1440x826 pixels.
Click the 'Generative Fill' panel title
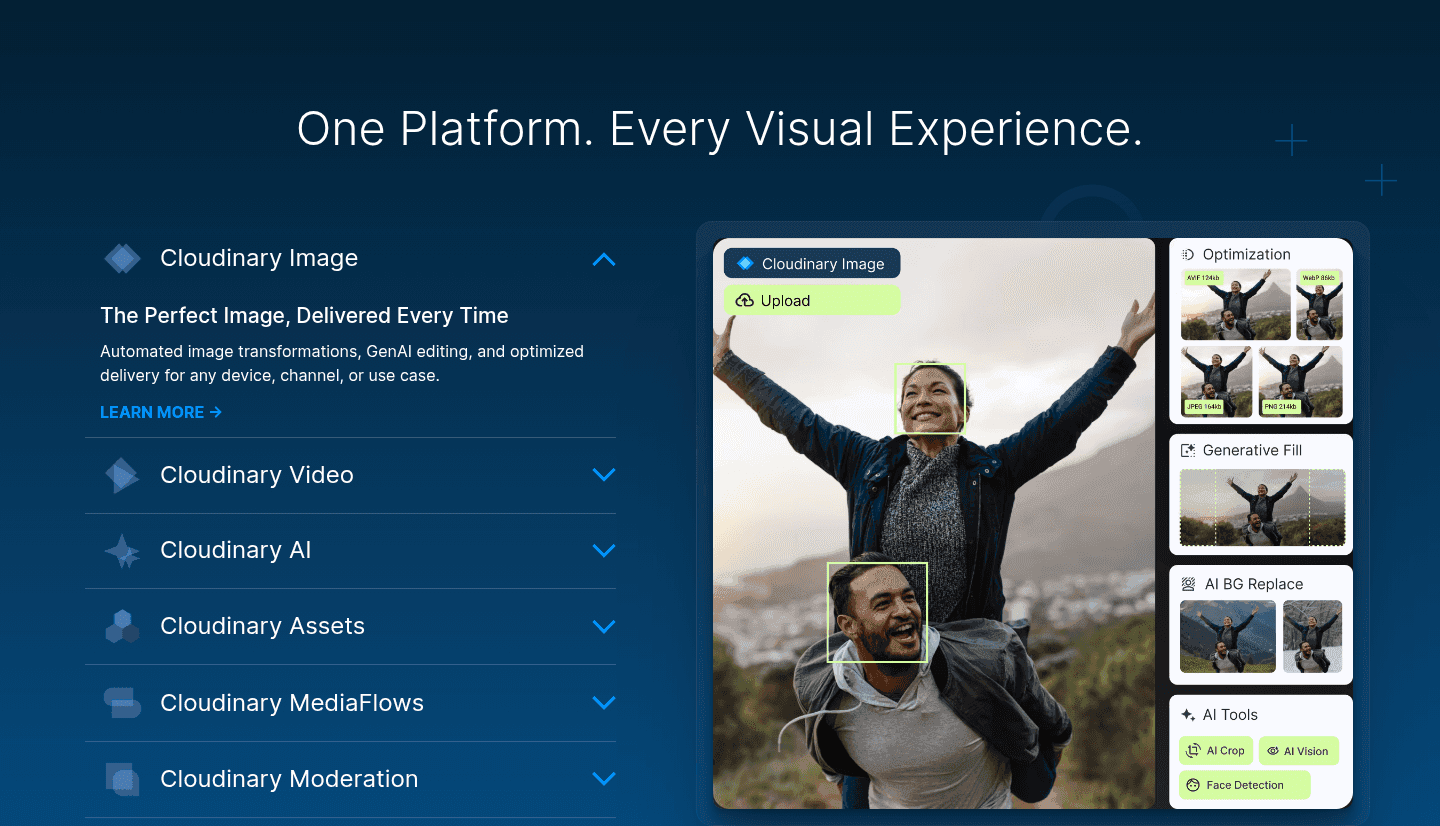click(x=1252, y=450)
